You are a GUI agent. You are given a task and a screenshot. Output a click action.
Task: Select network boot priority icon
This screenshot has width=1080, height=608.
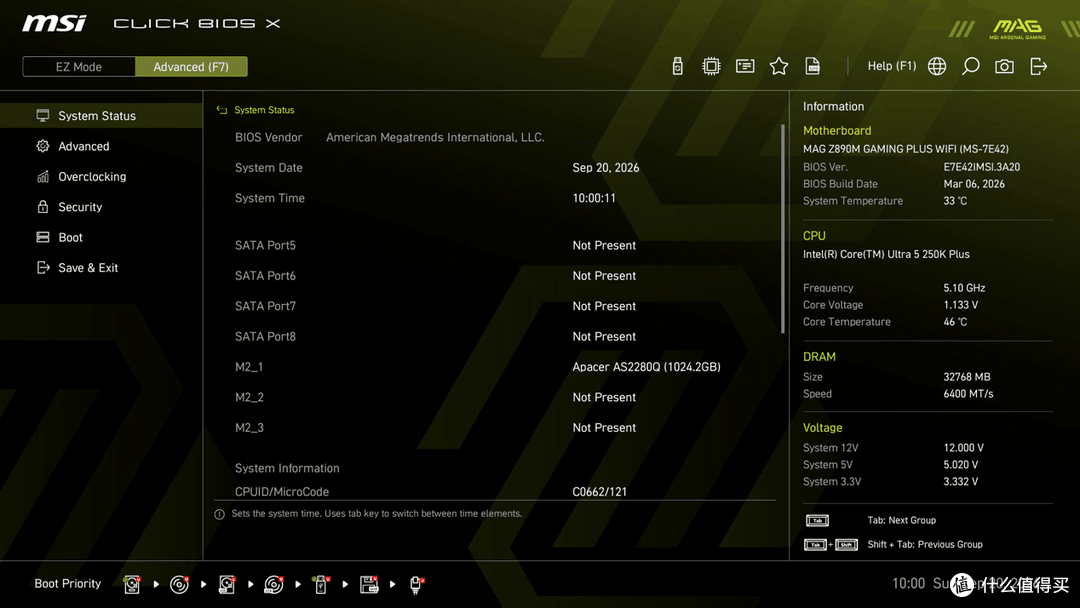point(416,584)
